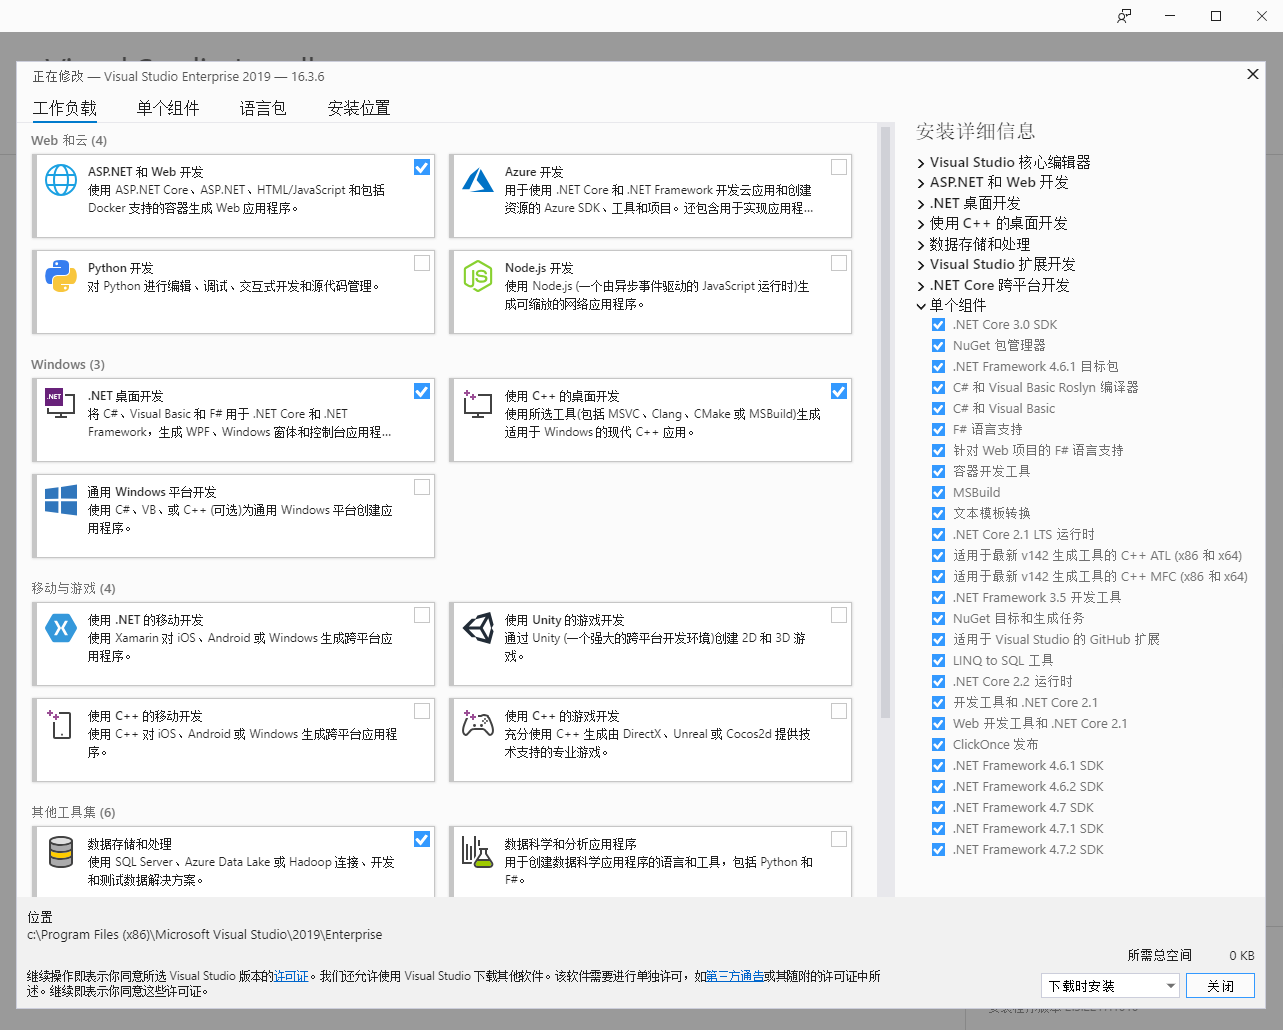Uncheck 数据存储和处理 workload checkbox

click(422, 839)
